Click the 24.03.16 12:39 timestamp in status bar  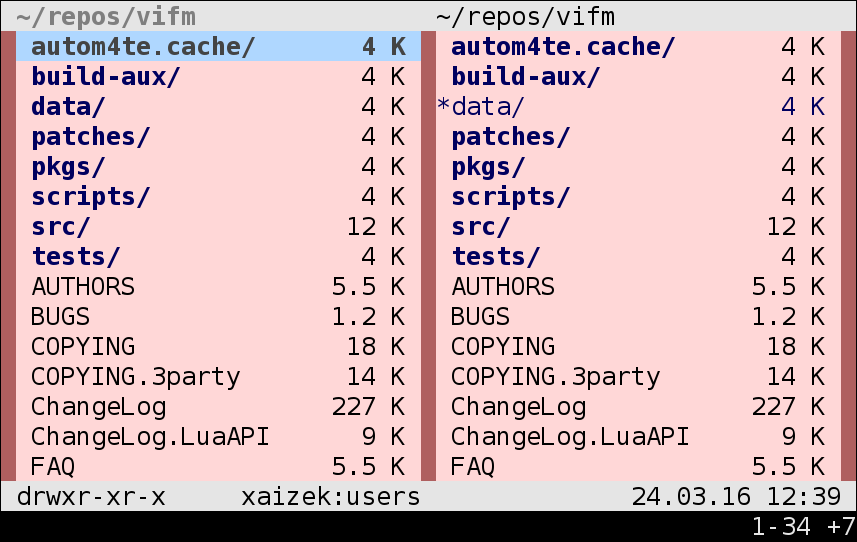click(x=736, y=497)
